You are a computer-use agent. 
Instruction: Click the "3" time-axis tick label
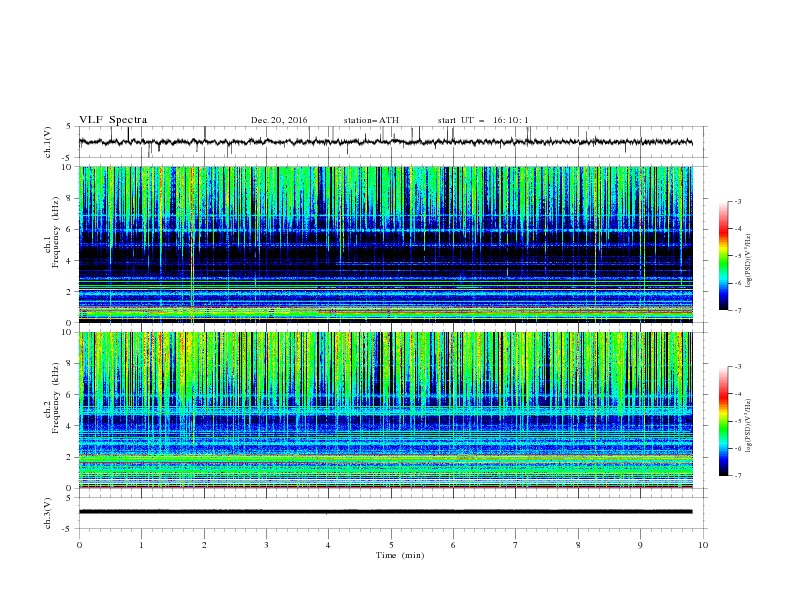click(x=266, y=545)
